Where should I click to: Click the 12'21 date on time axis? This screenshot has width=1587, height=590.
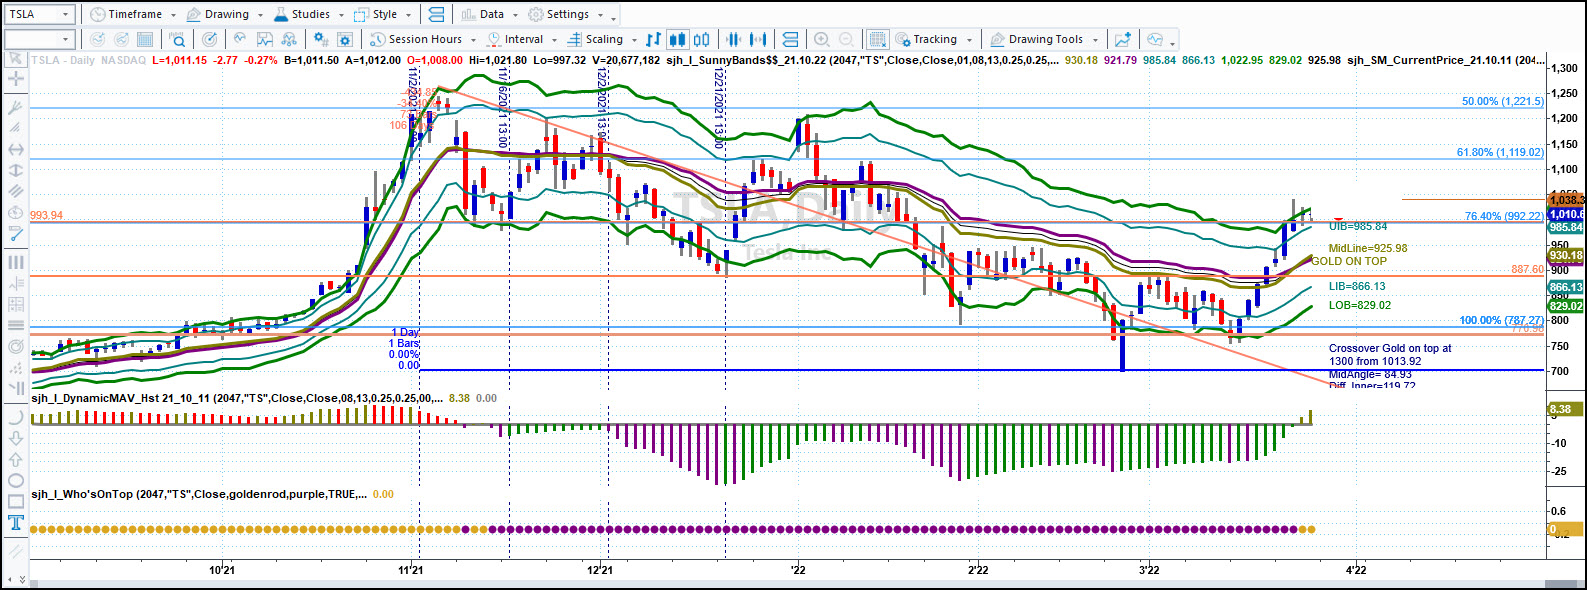(599, 570)
